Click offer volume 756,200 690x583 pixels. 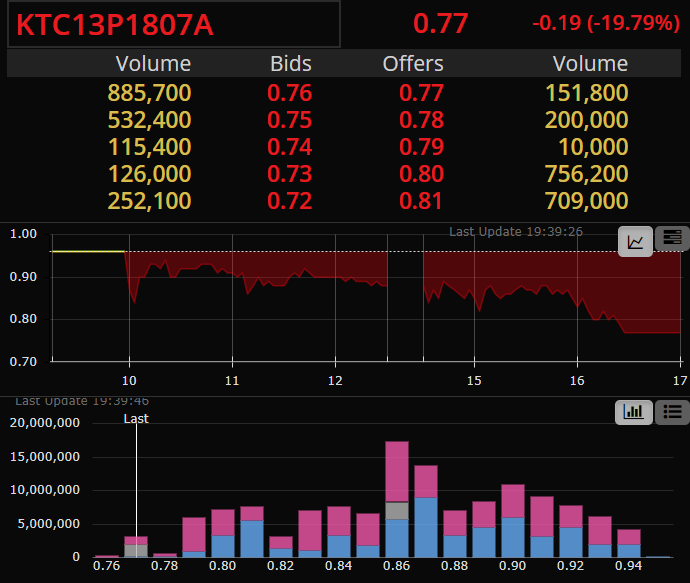click(587, 174)
